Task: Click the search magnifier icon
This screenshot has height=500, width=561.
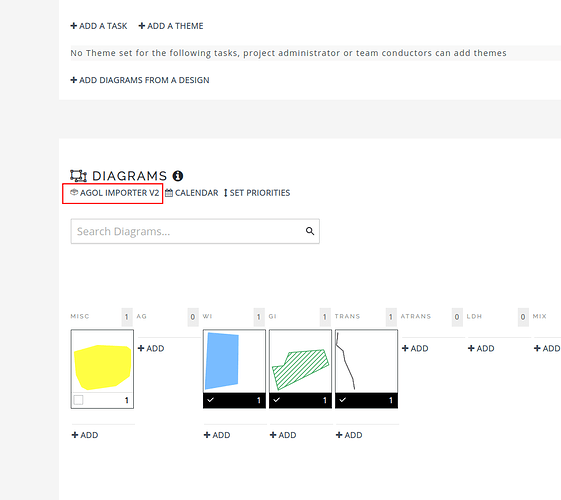Action: 310,231
